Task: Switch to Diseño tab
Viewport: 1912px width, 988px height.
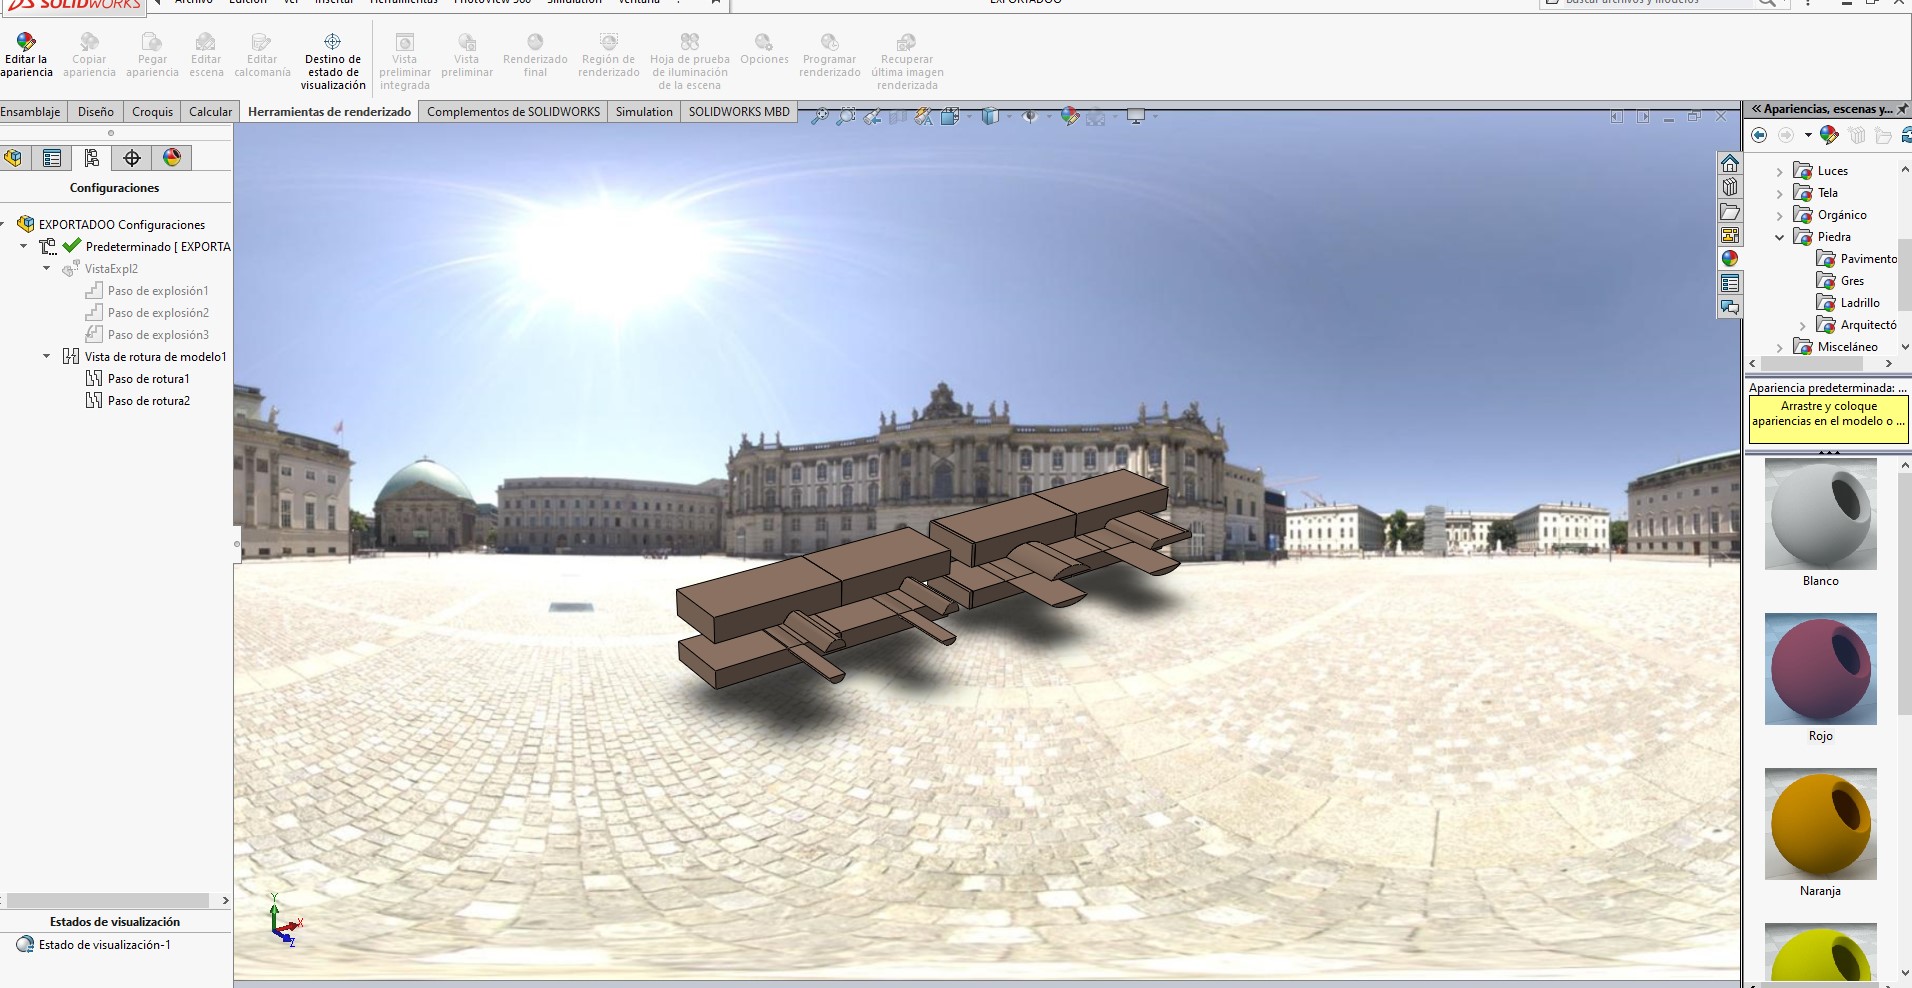Action: click(x=96, y=111)
